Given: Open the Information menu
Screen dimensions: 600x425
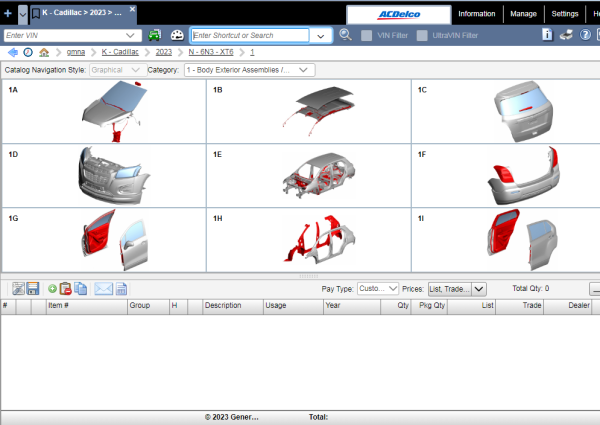Looking at the screenshot, I should coord(476,14).
